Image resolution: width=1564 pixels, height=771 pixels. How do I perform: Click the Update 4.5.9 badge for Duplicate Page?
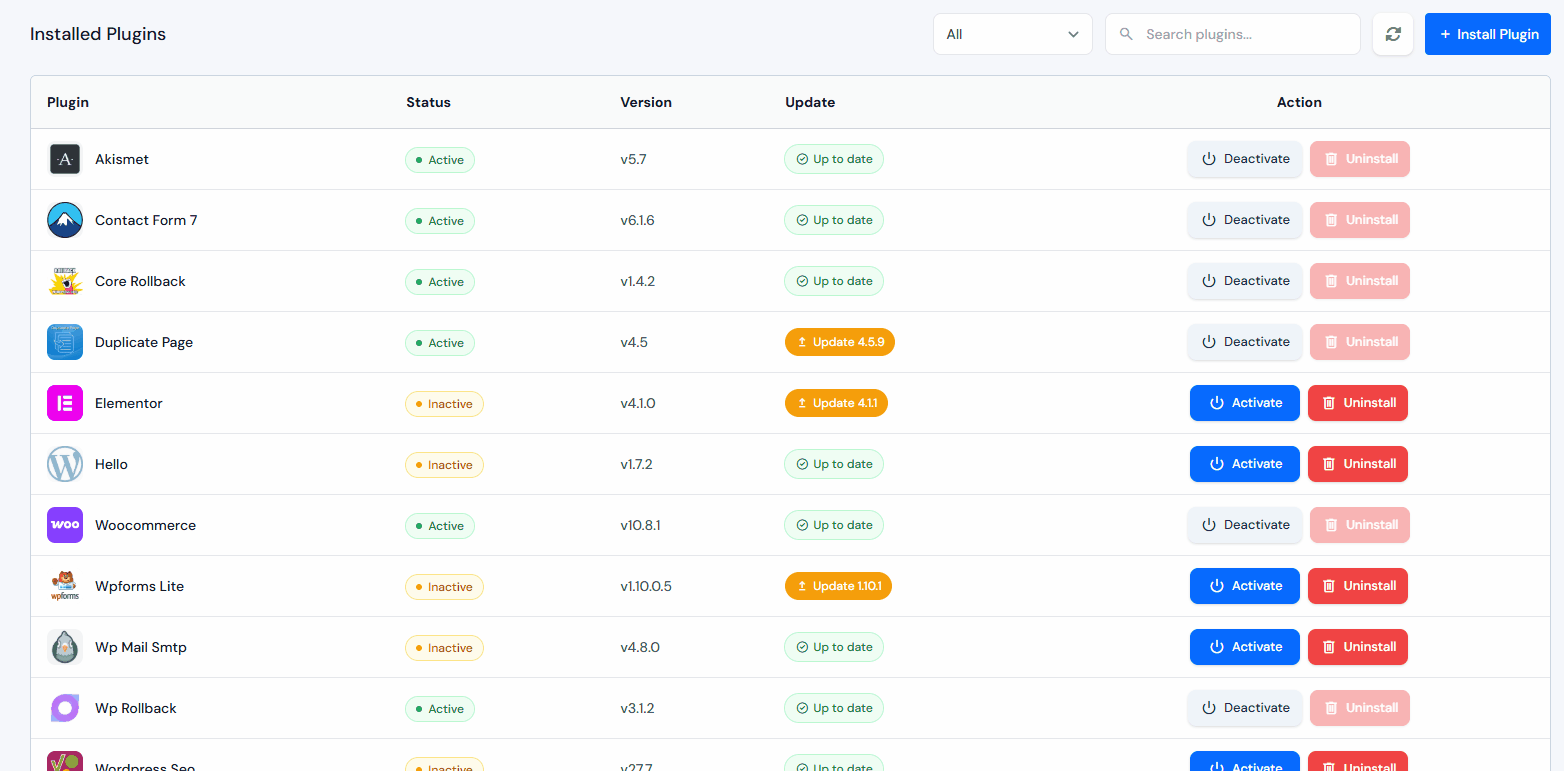coord(840,342)
